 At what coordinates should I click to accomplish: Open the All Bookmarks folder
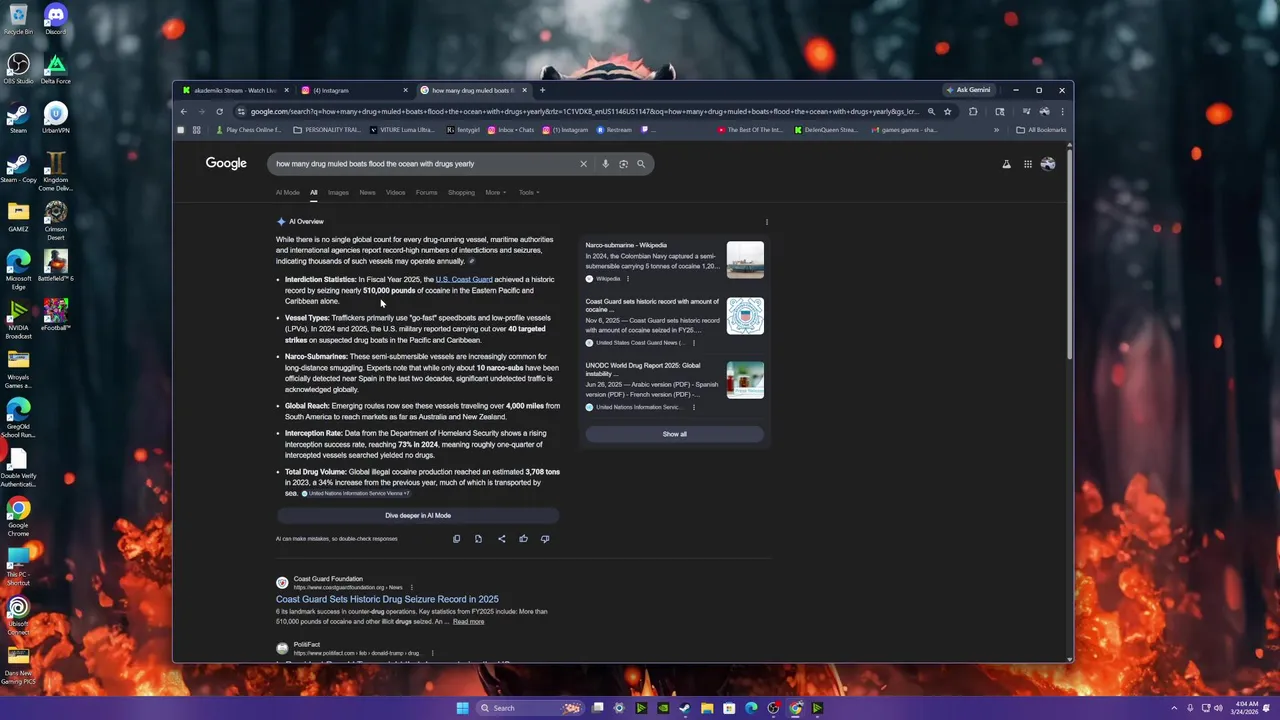click(1041, 130)
